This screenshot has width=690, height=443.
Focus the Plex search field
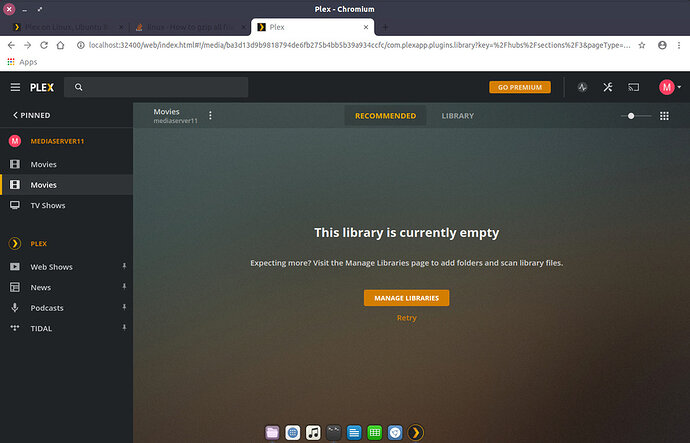pyautogui.click(x=156, y=87)
